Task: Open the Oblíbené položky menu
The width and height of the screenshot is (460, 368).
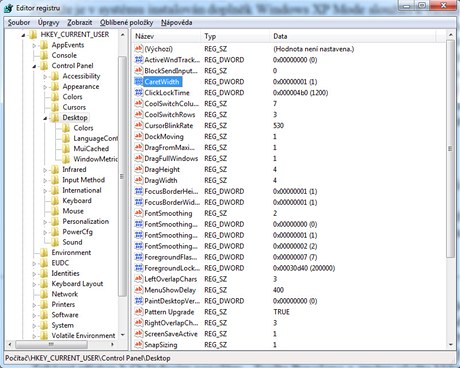Action: click(x=126, y=23)
